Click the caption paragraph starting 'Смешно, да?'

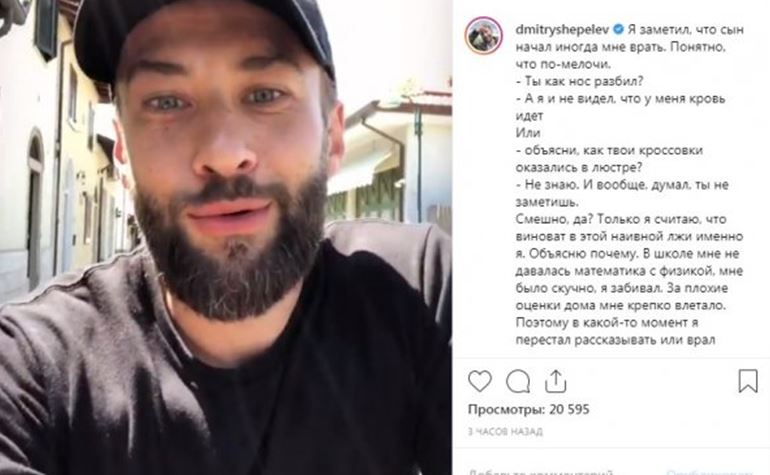[x=630, y=279]
